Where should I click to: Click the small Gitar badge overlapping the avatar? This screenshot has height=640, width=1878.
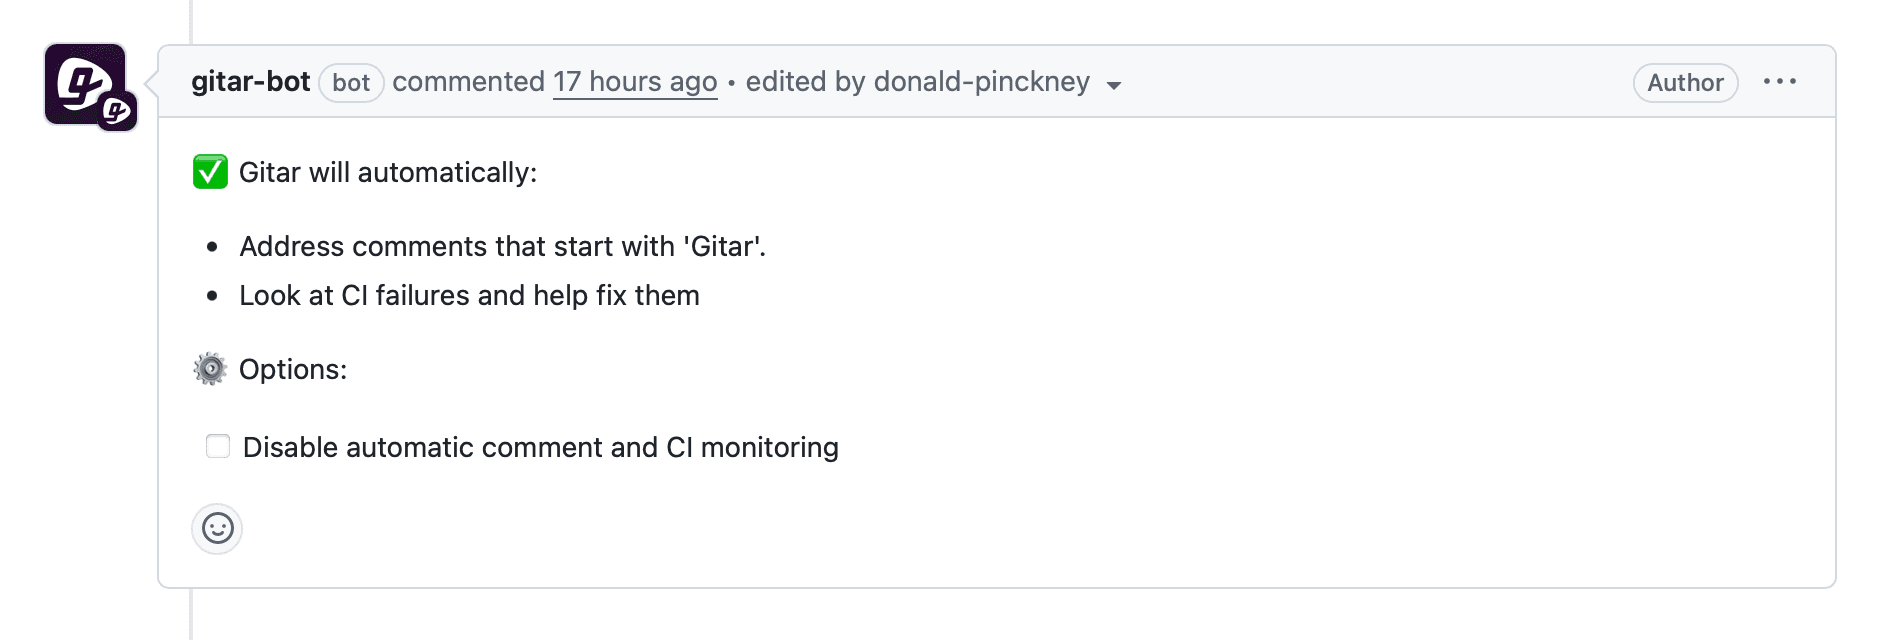click(117, 111)
